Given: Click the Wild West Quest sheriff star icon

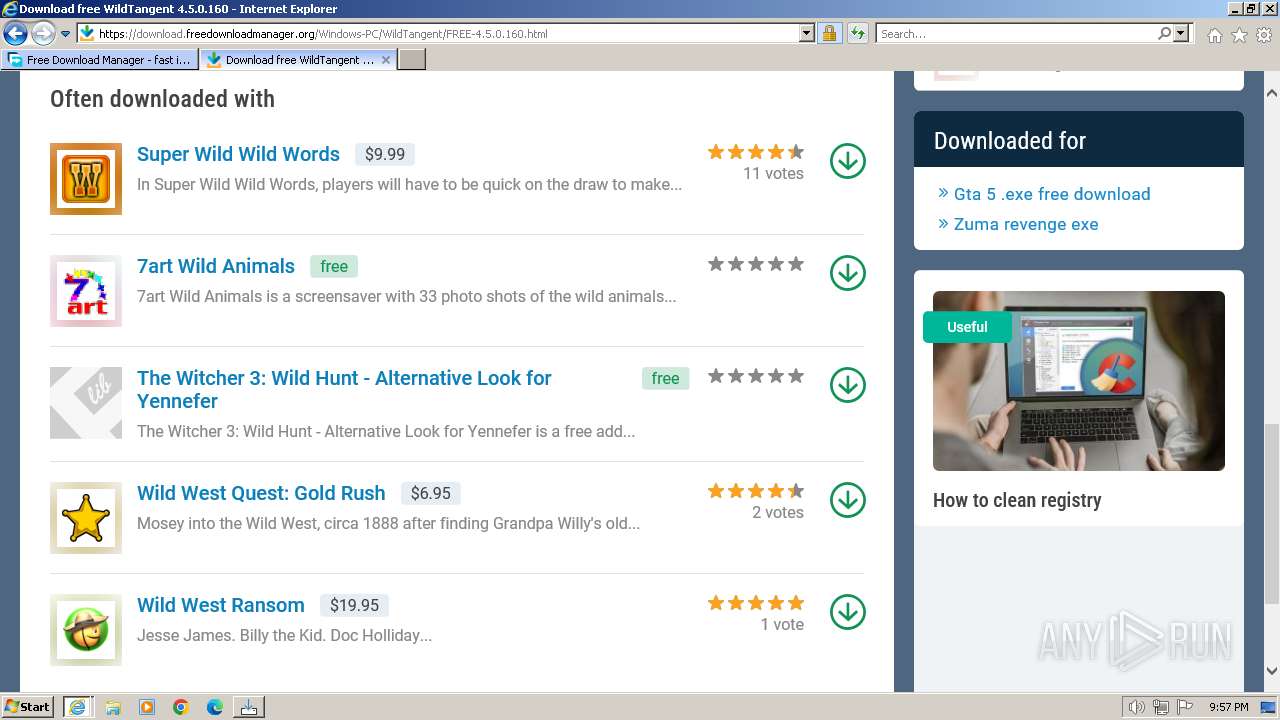Looking at the screenshot, I should 86,518.
